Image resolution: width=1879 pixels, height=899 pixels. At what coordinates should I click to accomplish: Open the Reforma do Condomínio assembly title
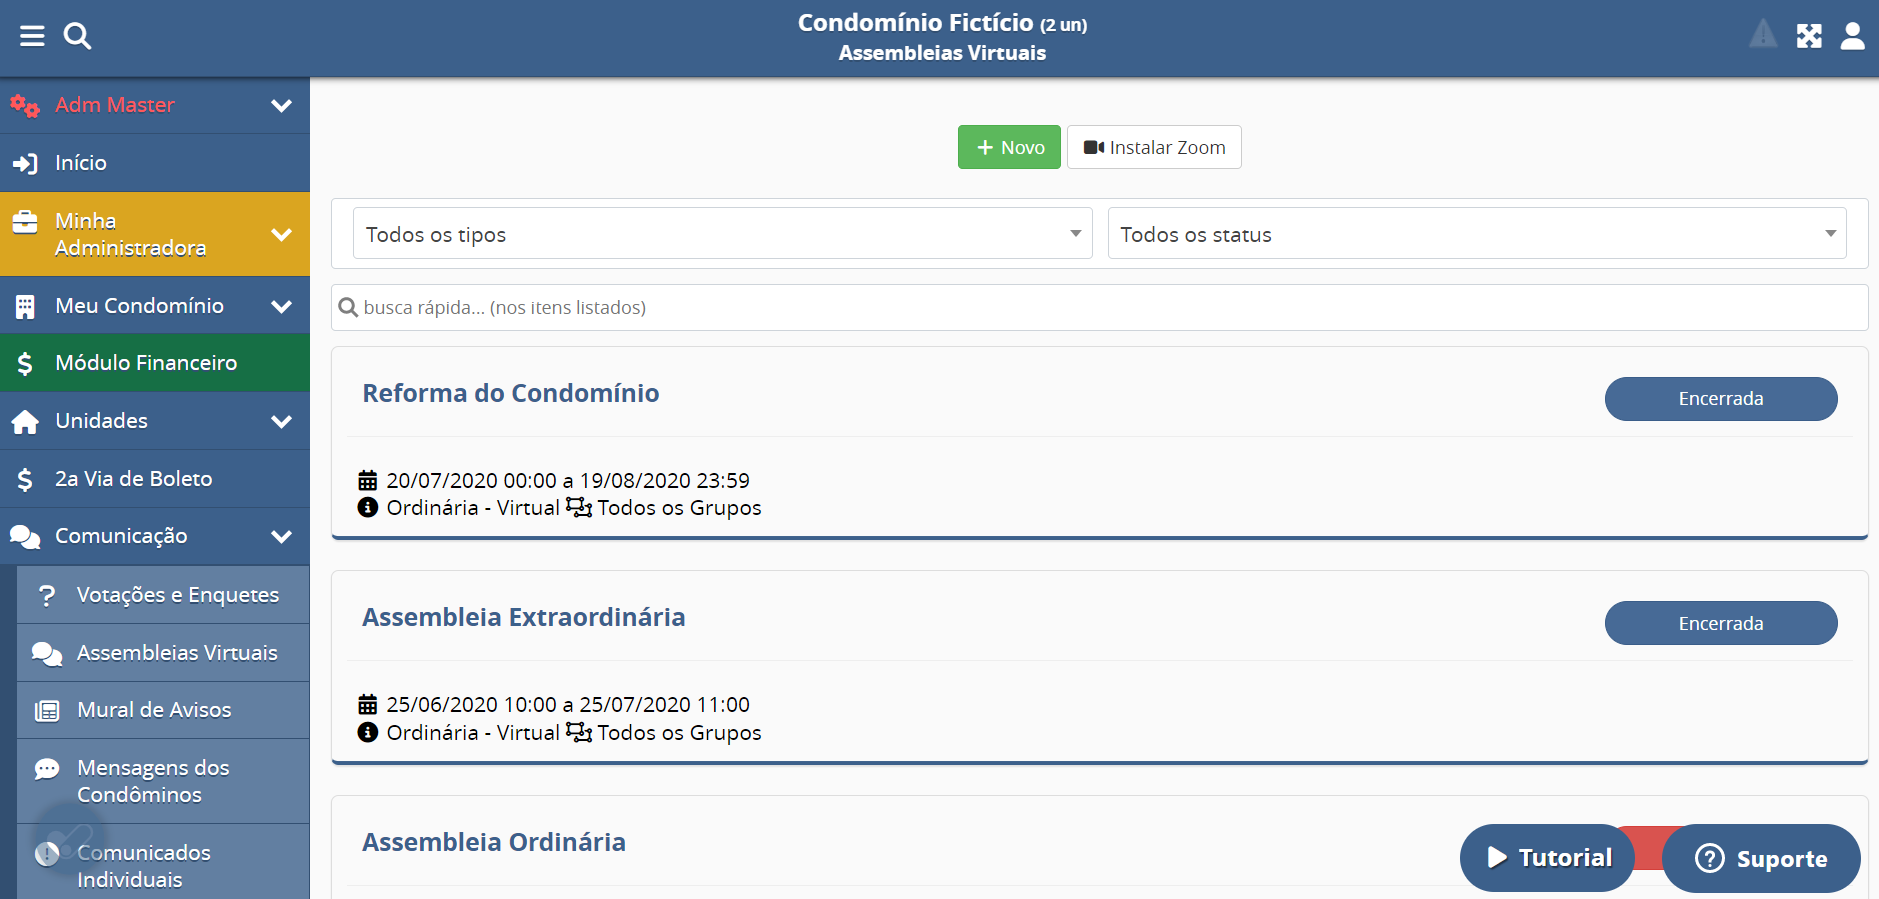[510, 393]
